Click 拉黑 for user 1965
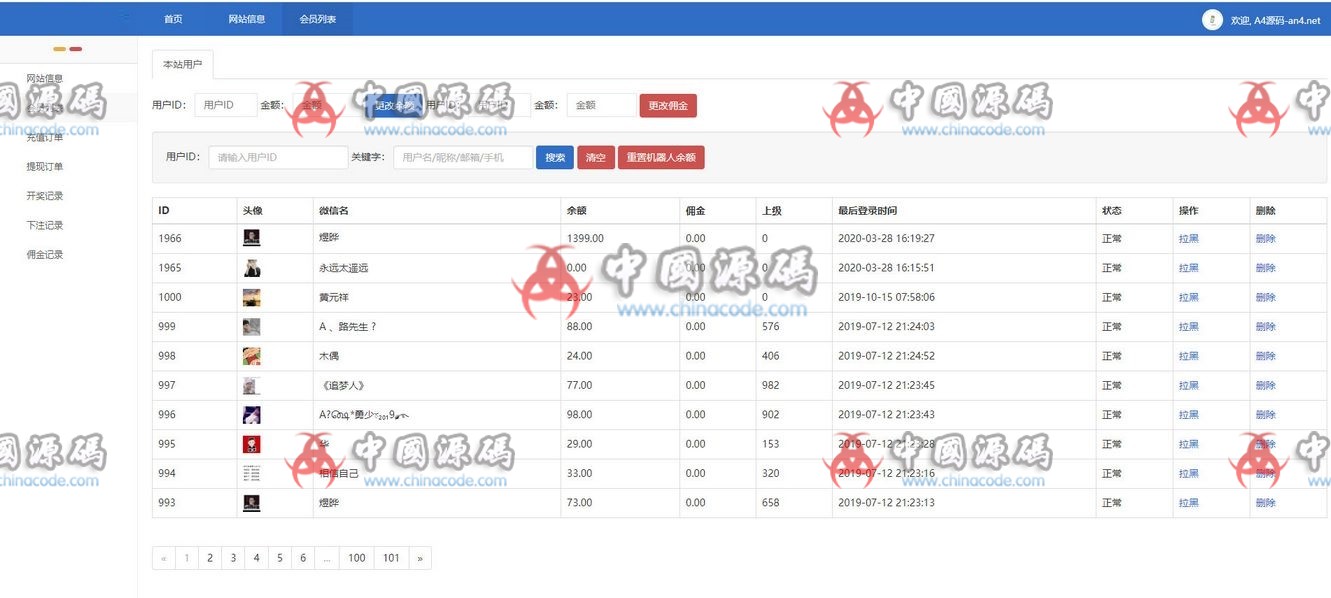 click(x=1188, y=268)
